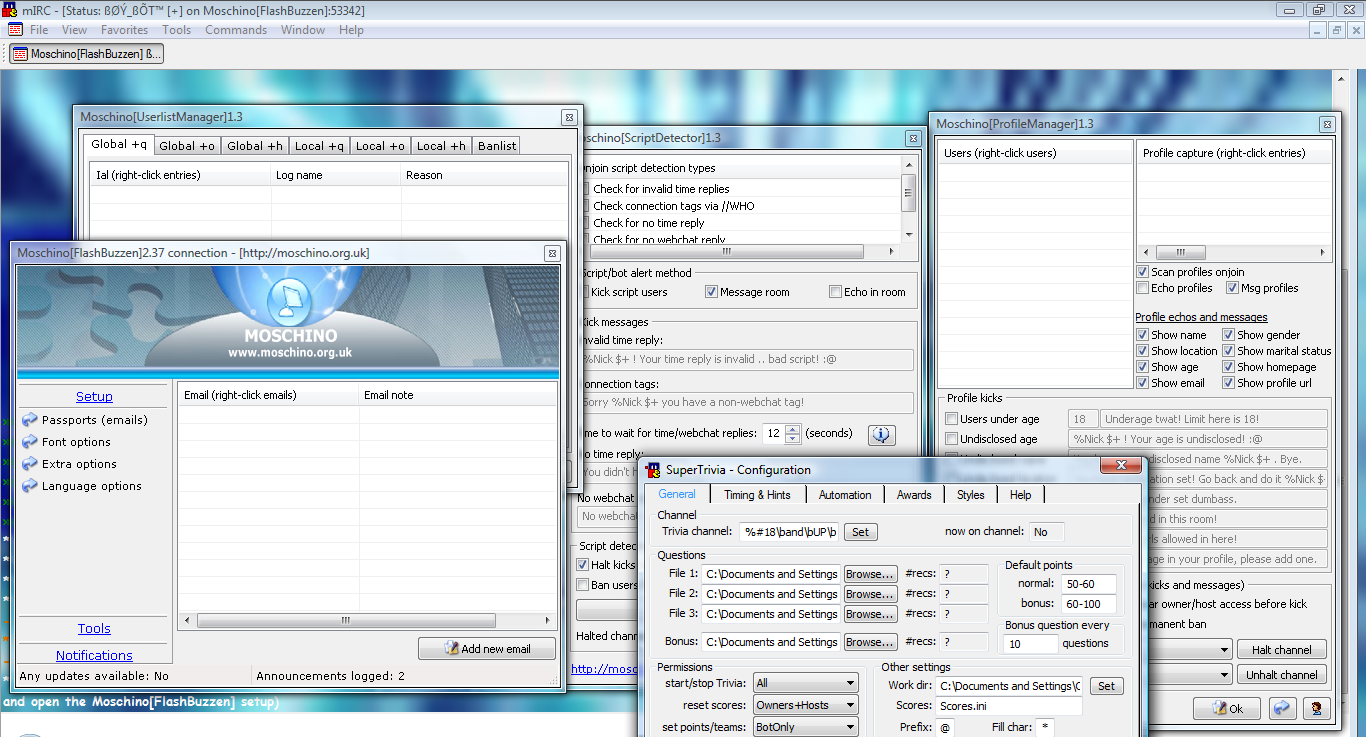Open the mIRC Tools menu
Image resolution: width=1366 pixels, height=737 pixels.
pyautogui.click(x=176, y=30)
